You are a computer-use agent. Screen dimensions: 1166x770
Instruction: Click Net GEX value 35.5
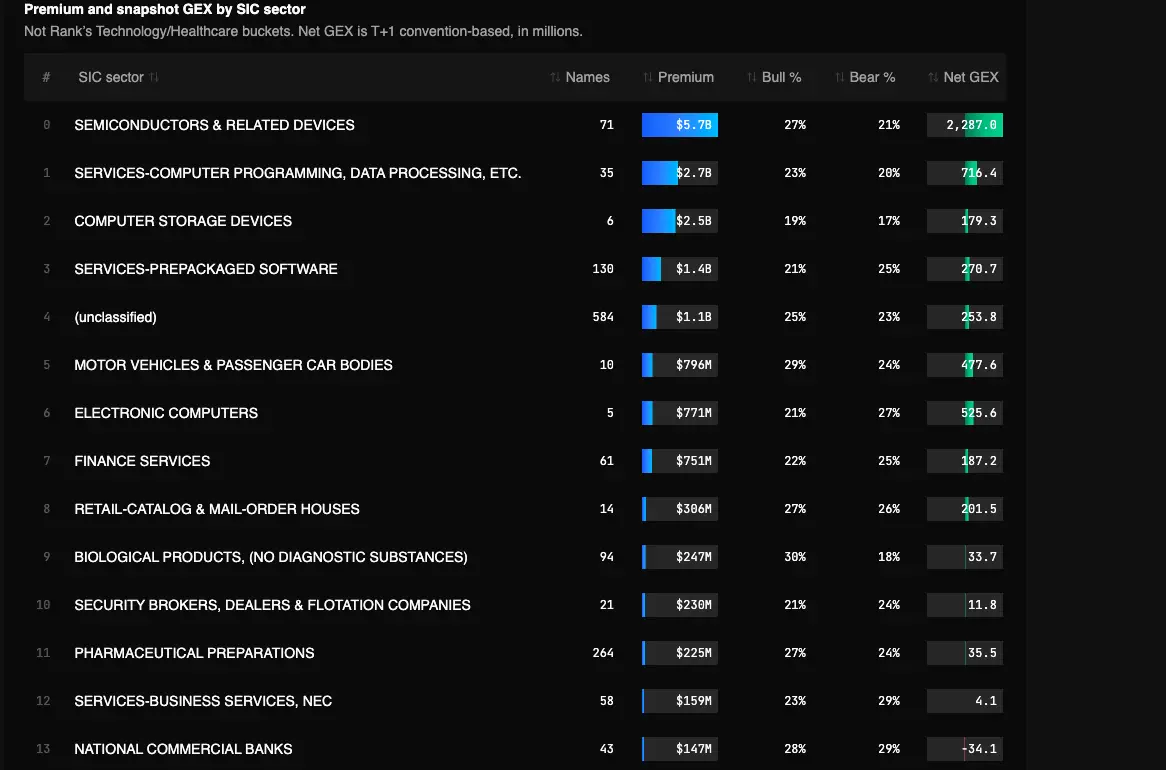[964, 653]
